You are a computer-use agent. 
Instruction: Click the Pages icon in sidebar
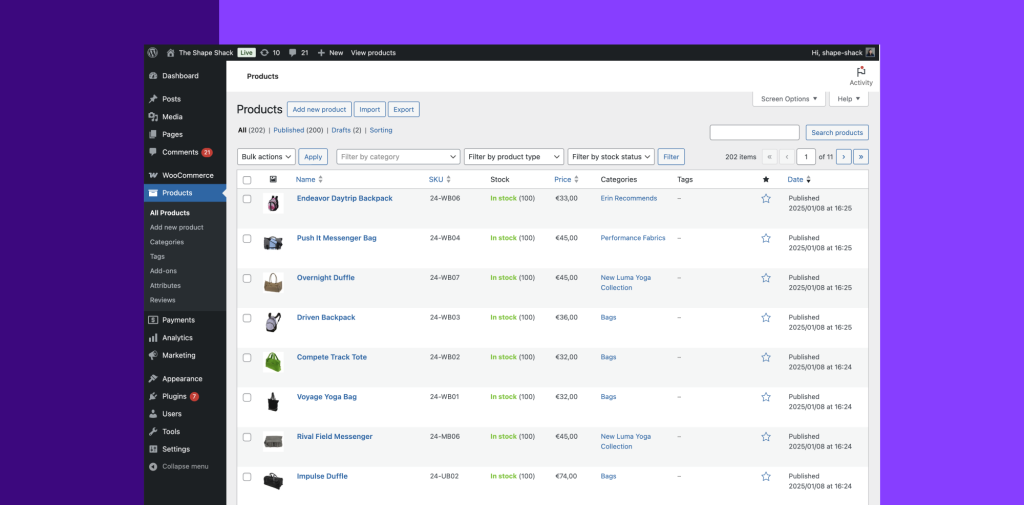(x=153, y=135)
